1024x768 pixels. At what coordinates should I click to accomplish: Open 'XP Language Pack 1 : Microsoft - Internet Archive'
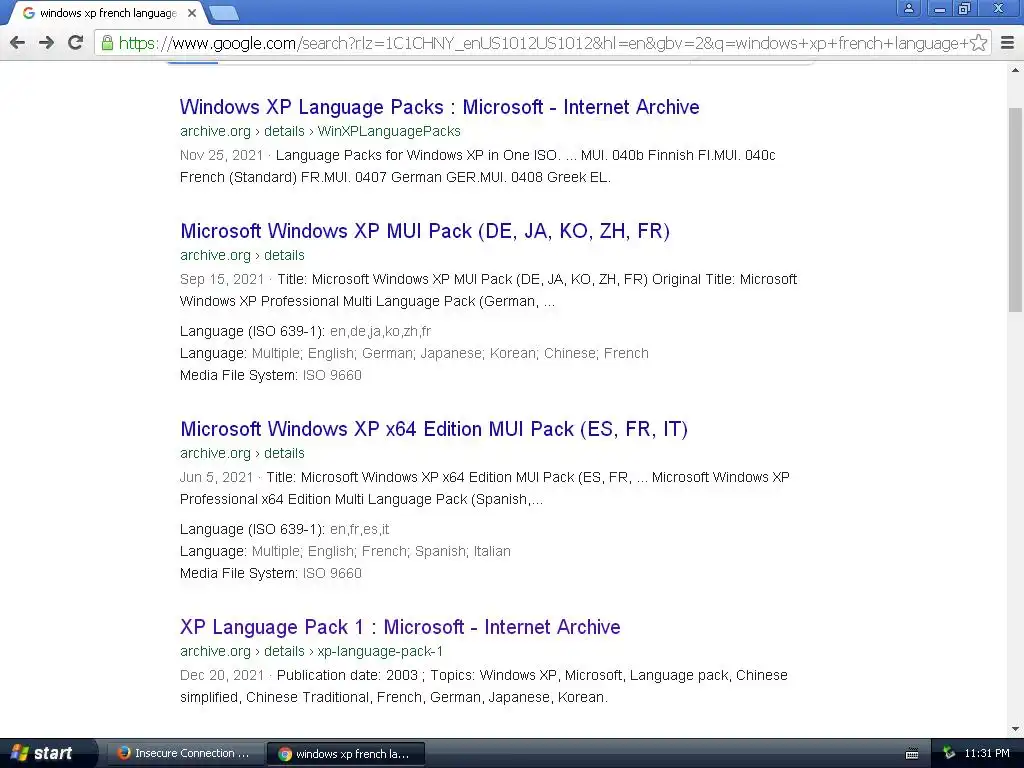[400, 626]
